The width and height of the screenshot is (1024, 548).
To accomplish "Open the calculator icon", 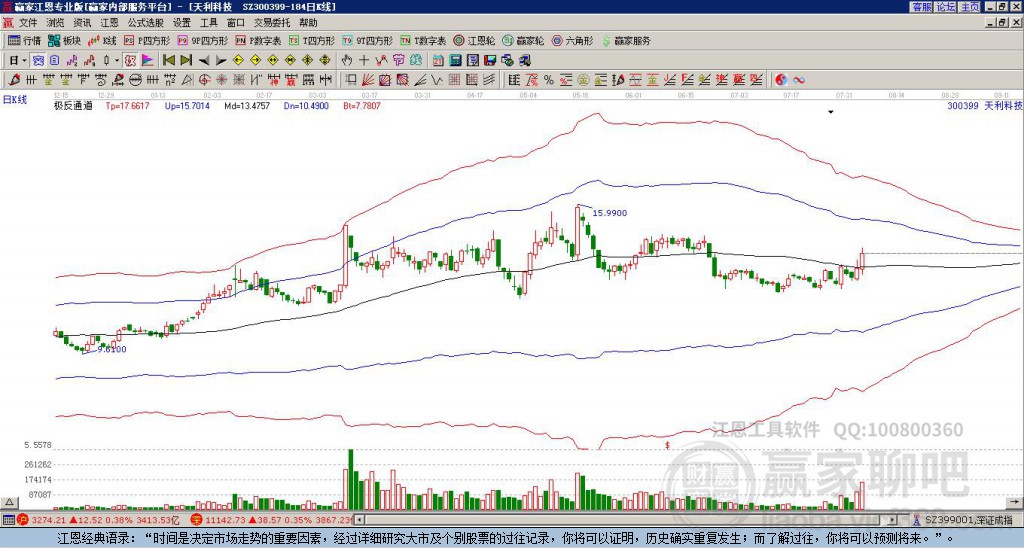I will (x=455, y=61).
